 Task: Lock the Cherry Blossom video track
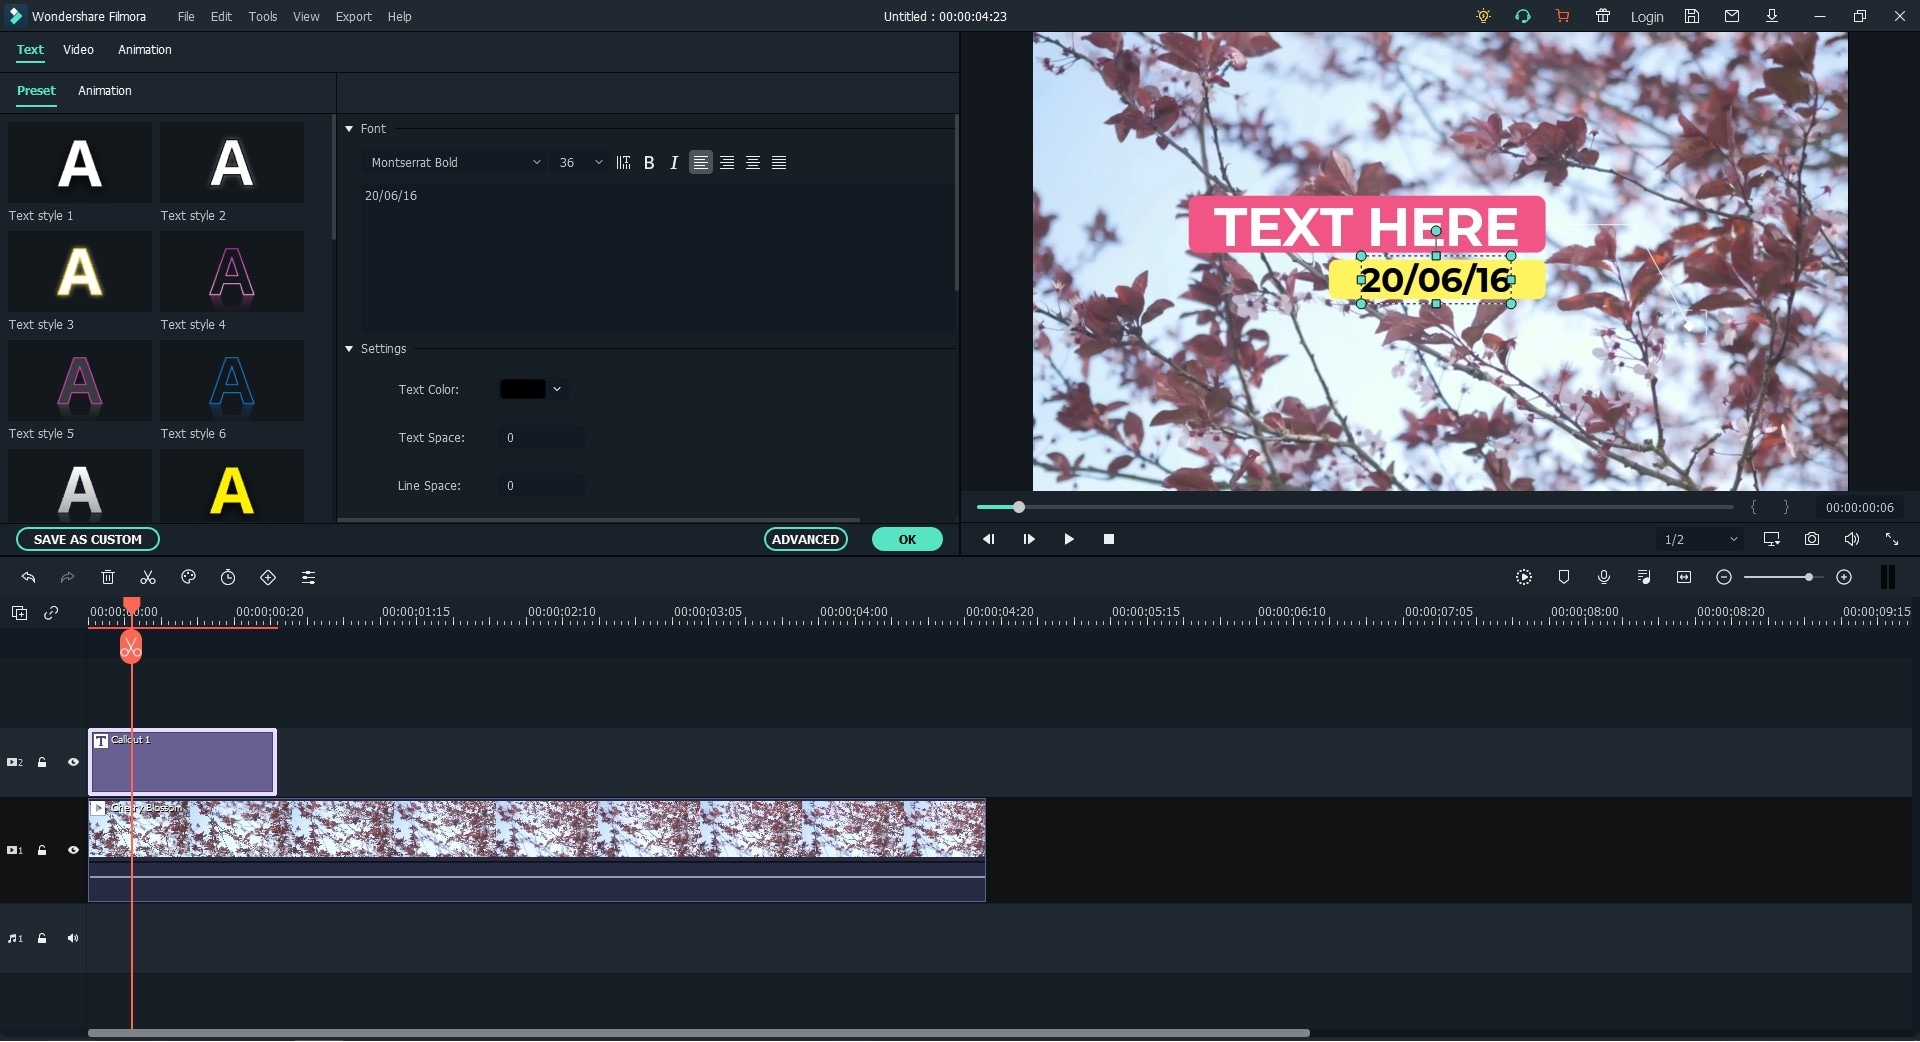[x=42, y=851]
